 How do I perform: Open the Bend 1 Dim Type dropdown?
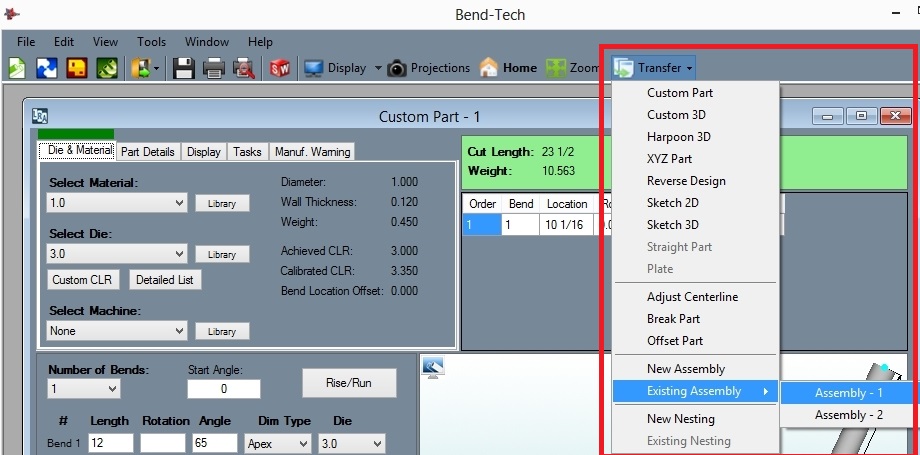[x=278, y=443]
